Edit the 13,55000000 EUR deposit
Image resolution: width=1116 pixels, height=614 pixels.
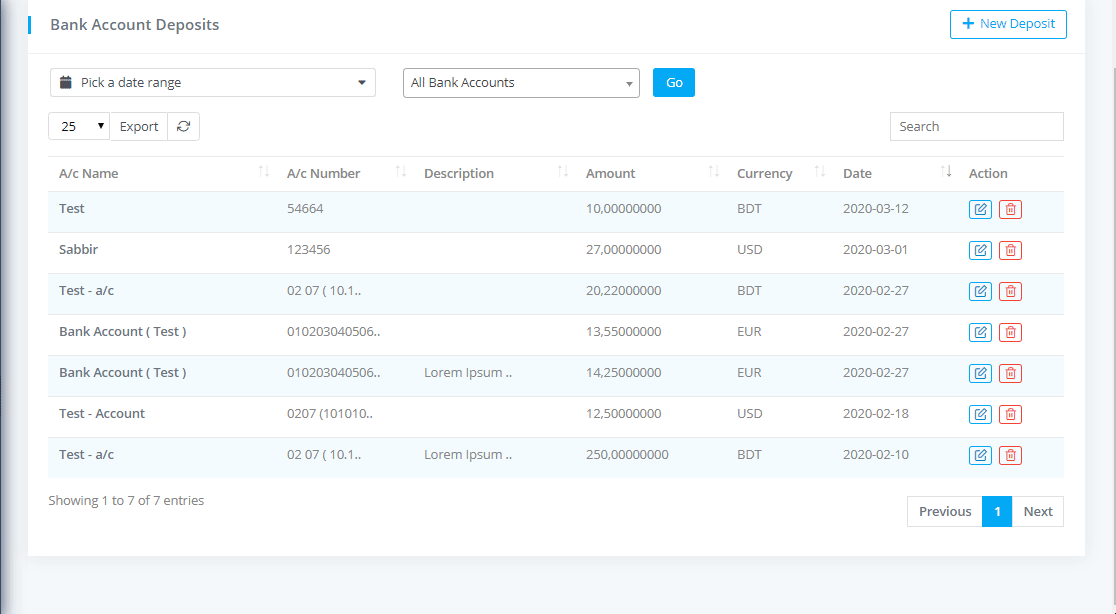point(980,332)
